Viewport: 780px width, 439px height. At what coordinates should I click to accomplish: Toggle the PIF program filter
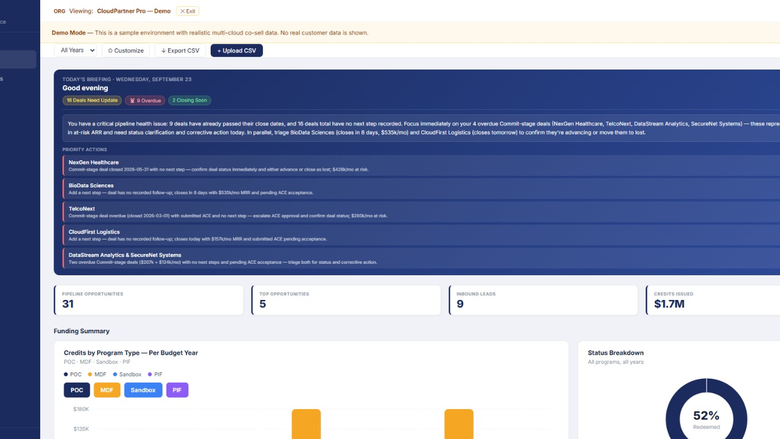(x=177, y=390)
